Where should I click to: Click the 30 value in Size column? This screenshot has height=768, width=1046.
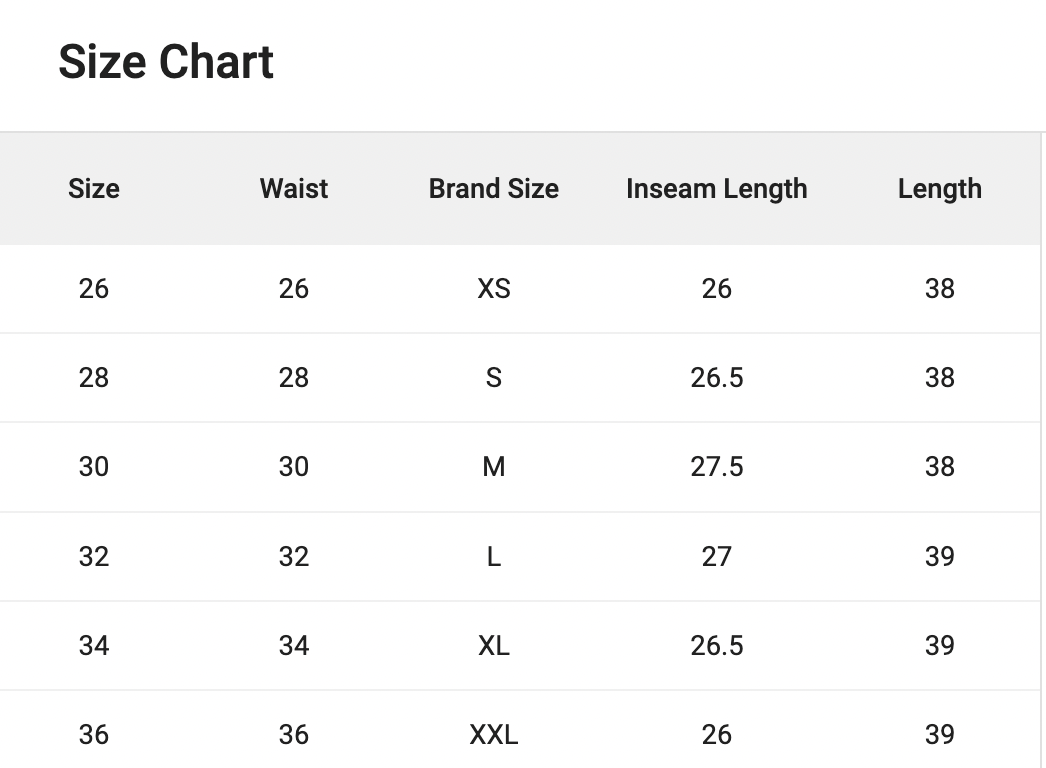(x=94, y=467)
